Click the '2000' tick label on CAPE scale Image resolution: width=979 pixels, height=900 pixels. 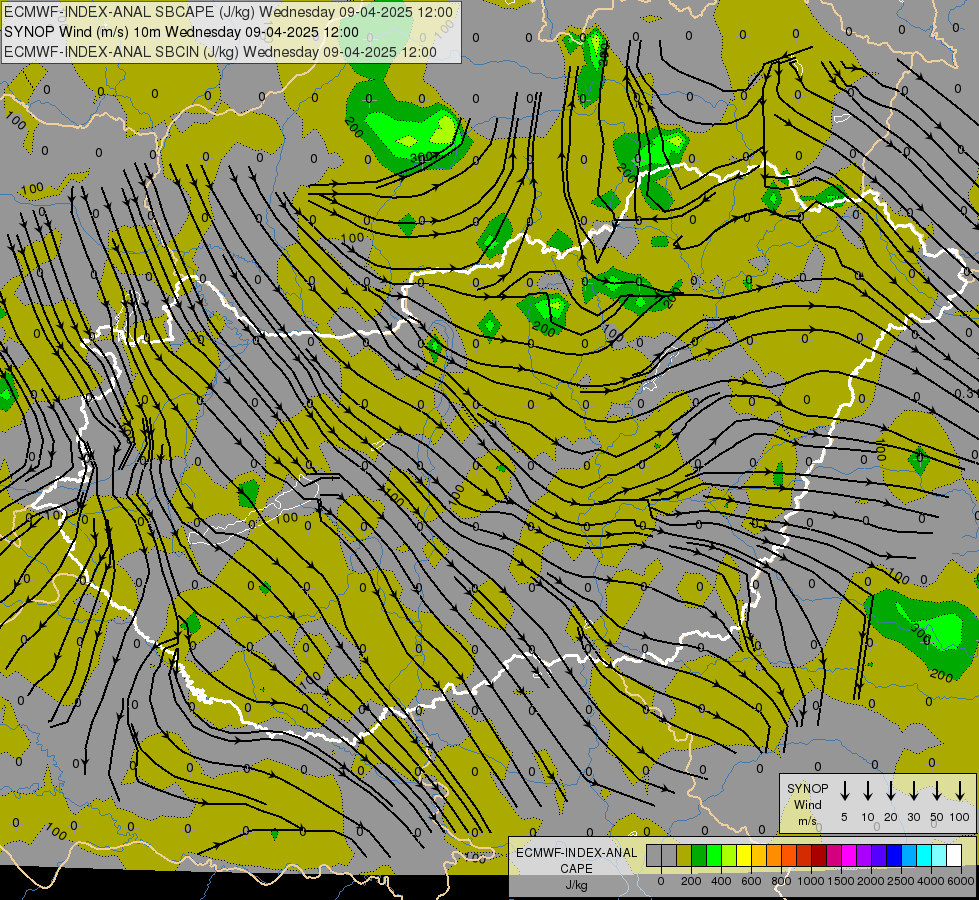point(871,881)
